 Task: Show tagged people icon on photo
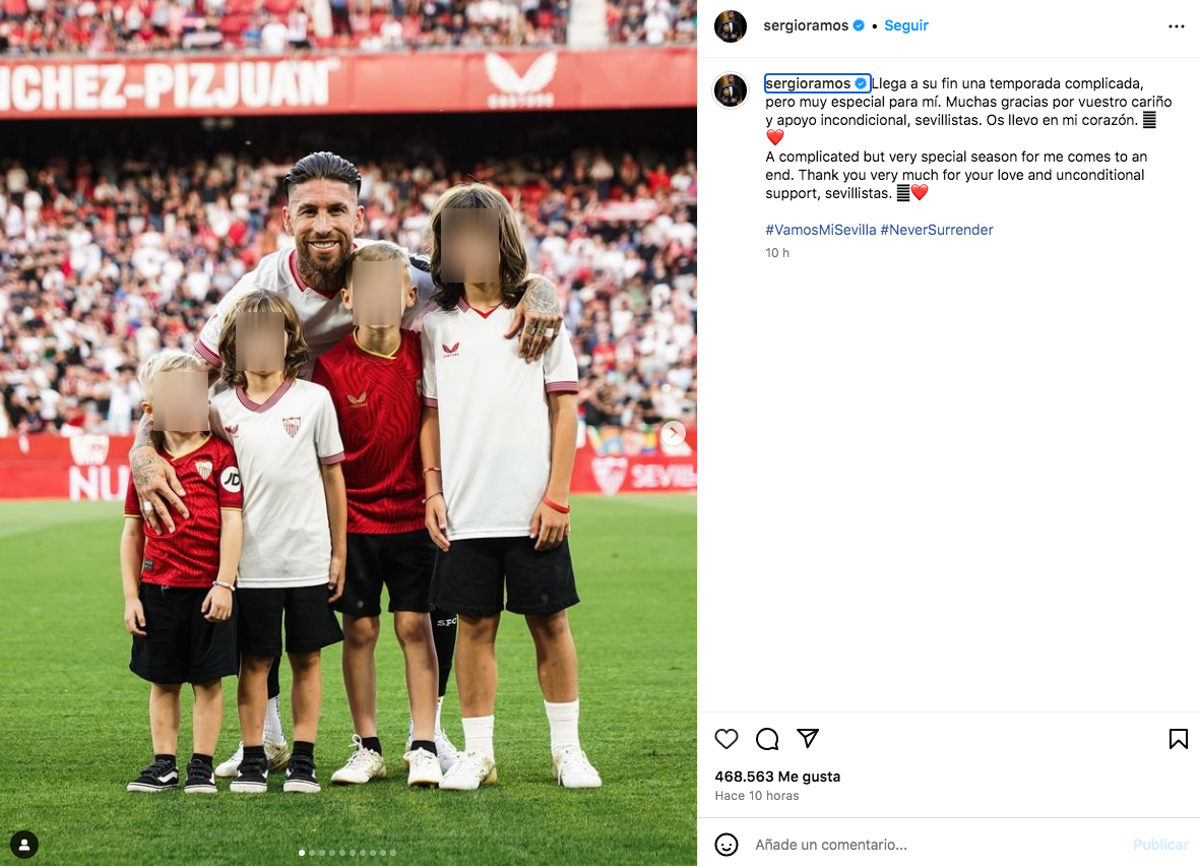24,844
